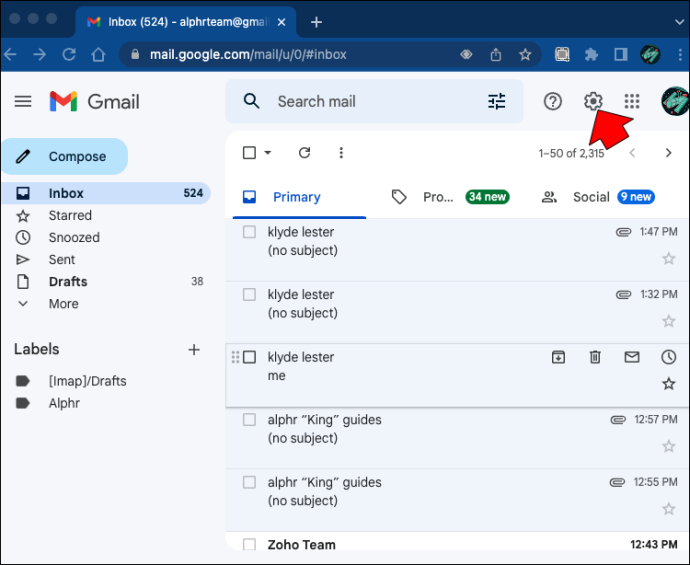This screenshot has height=565, width=690.
Task: Star the 12:55 PM alphr guides email
Action: (x=668, y=509)
